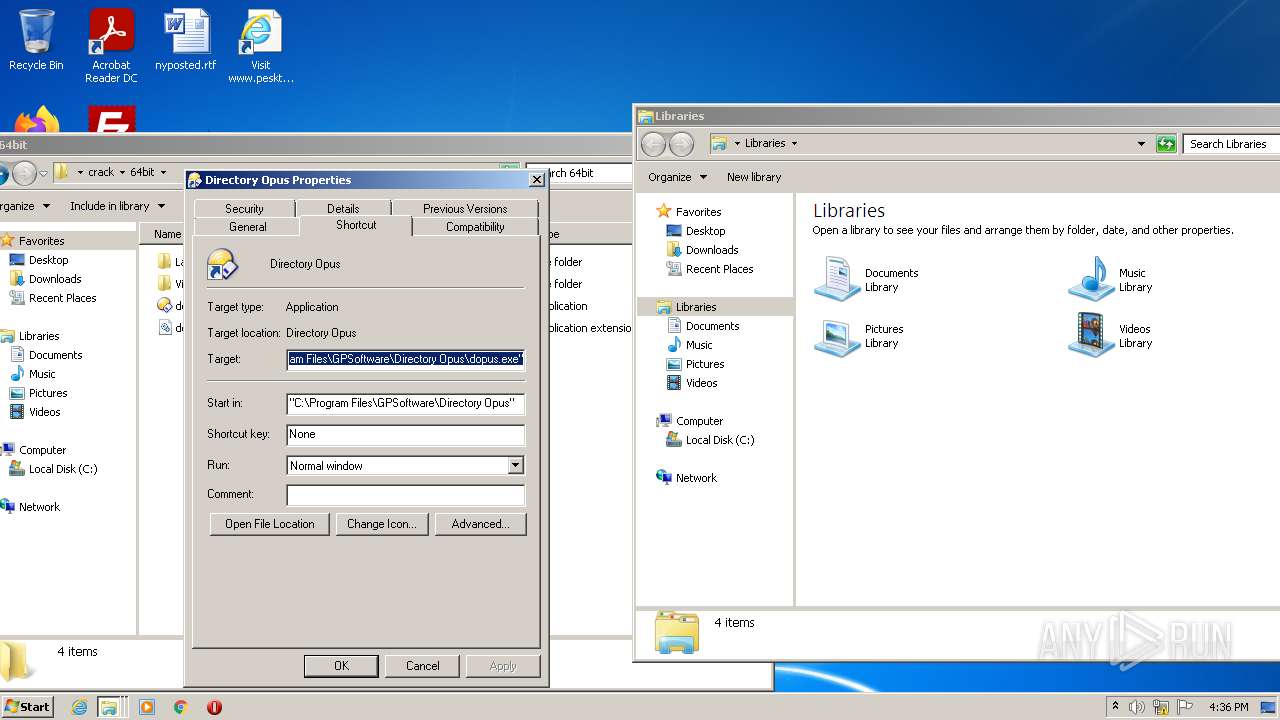Open Music Library in Libraries window
Image resolution: width=1280 pixels, height=720 pixels.
click(1111, 280)
